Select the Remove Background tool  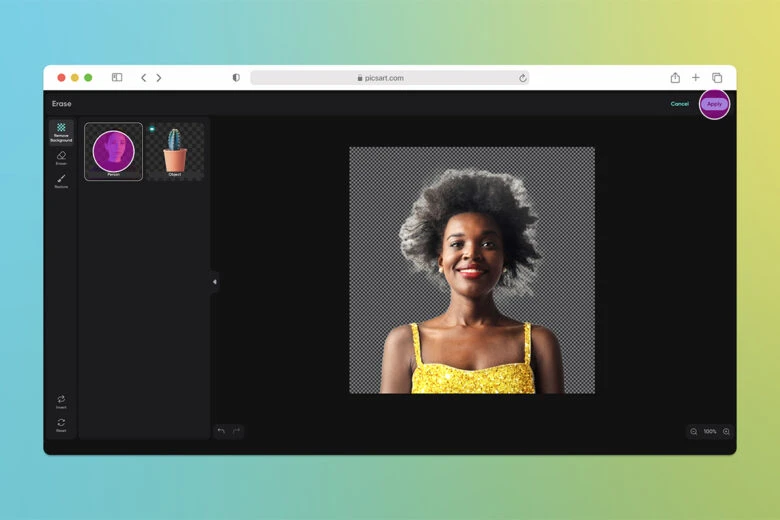click(x=61, y=132)
